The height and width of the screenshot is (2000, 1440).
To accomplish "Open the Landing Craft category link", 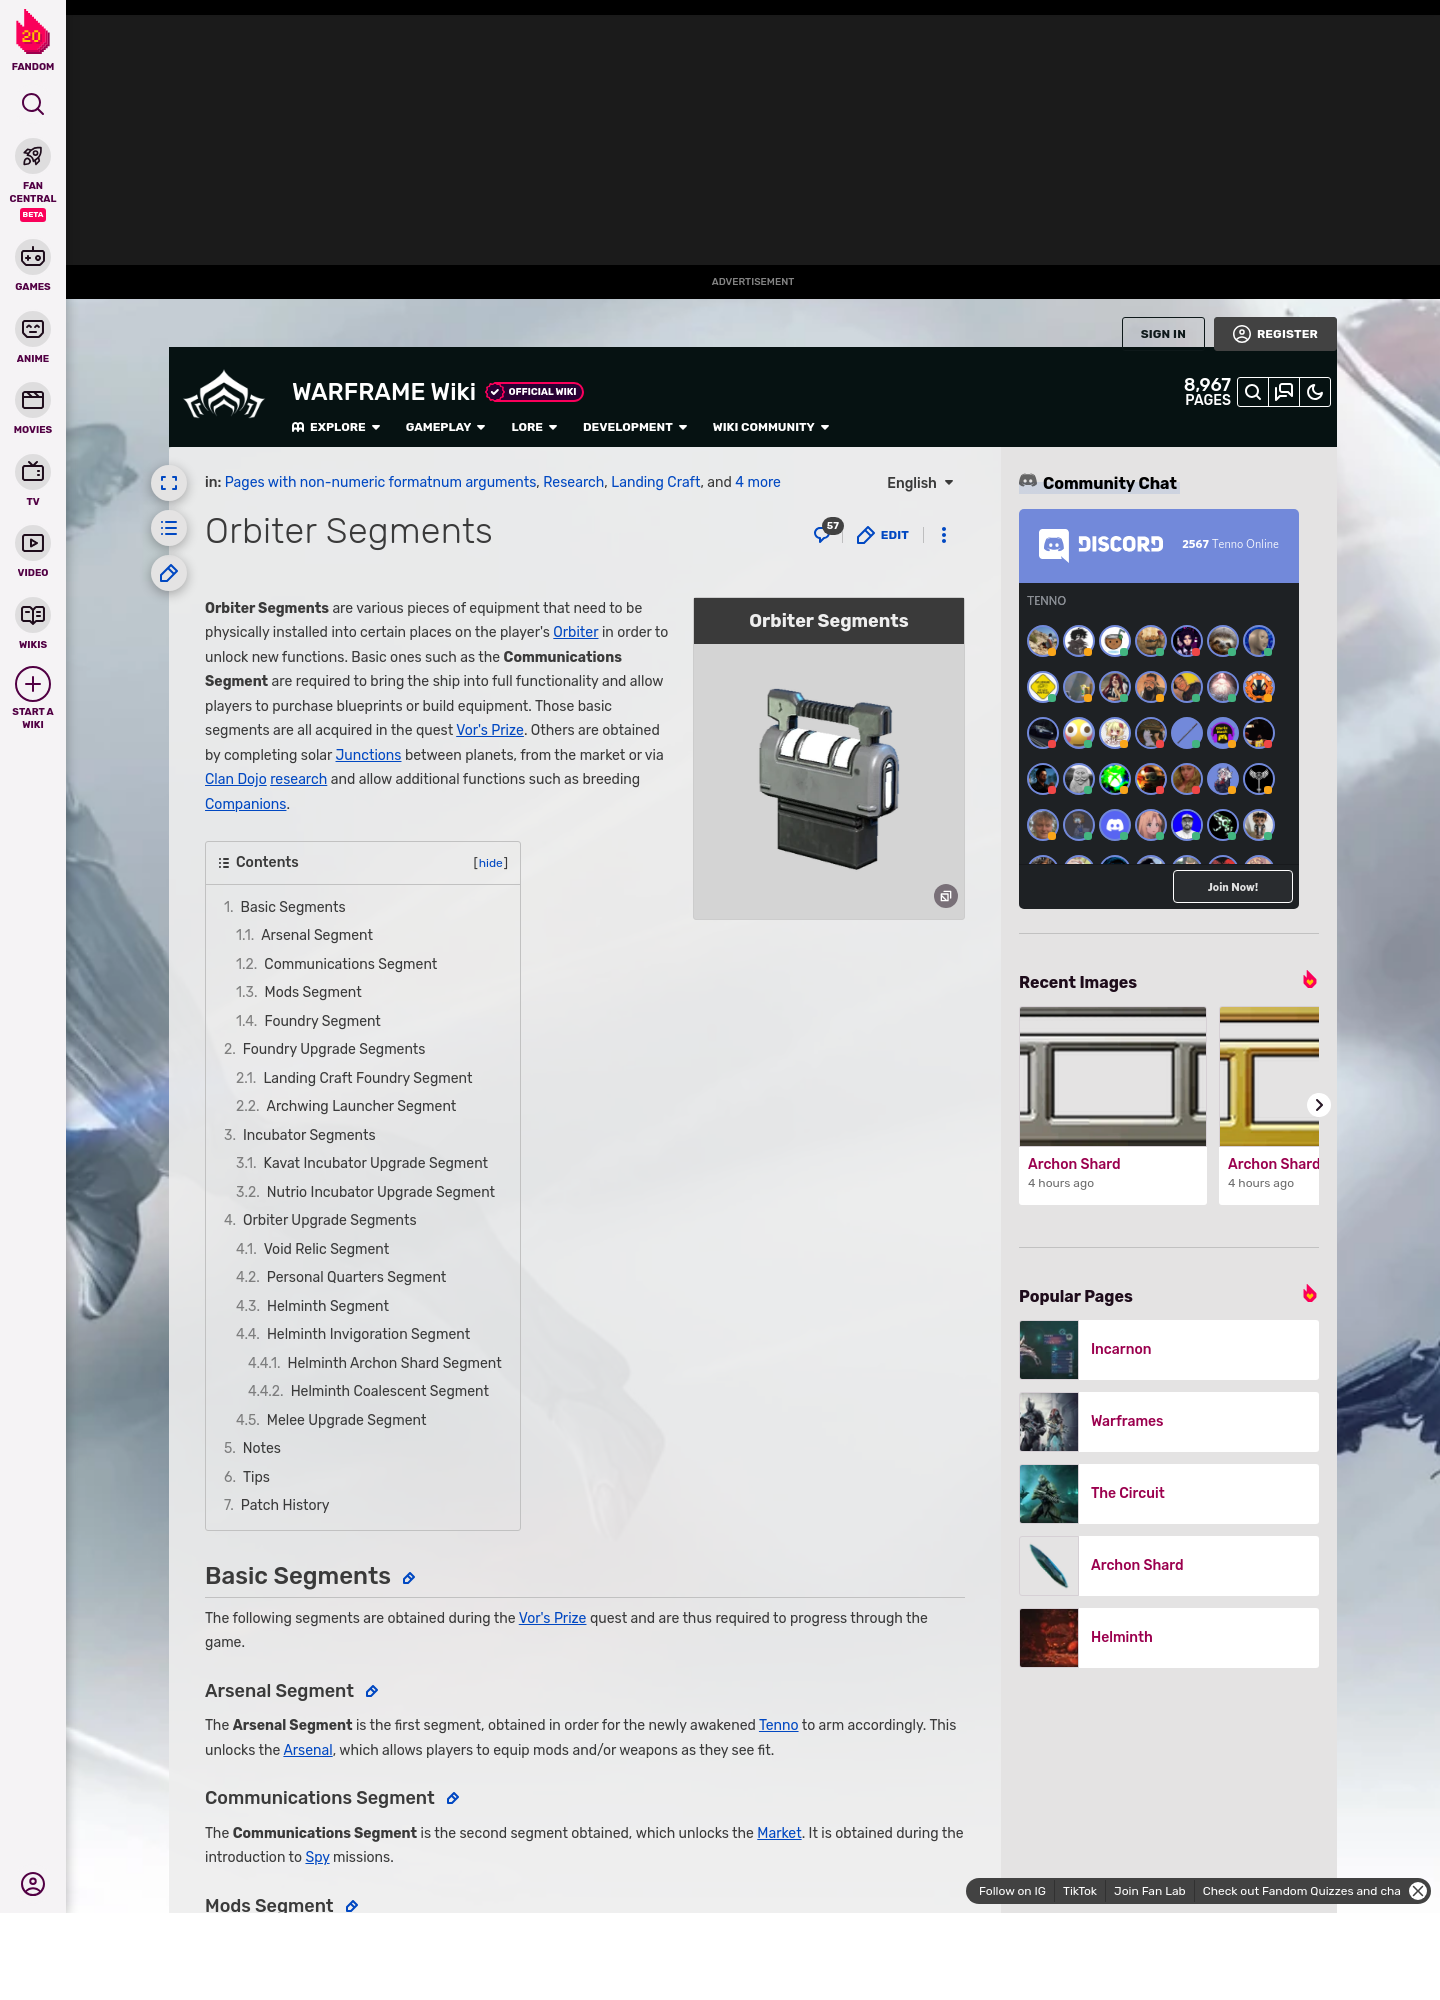I will [655, 482].
